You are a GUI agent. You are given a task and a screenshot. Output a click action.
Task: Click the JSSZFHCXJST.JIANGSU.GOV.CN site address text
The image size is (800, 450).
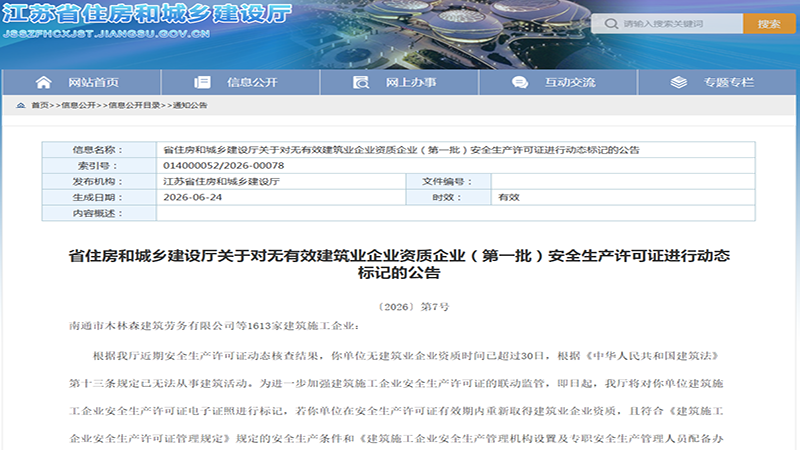106,34
